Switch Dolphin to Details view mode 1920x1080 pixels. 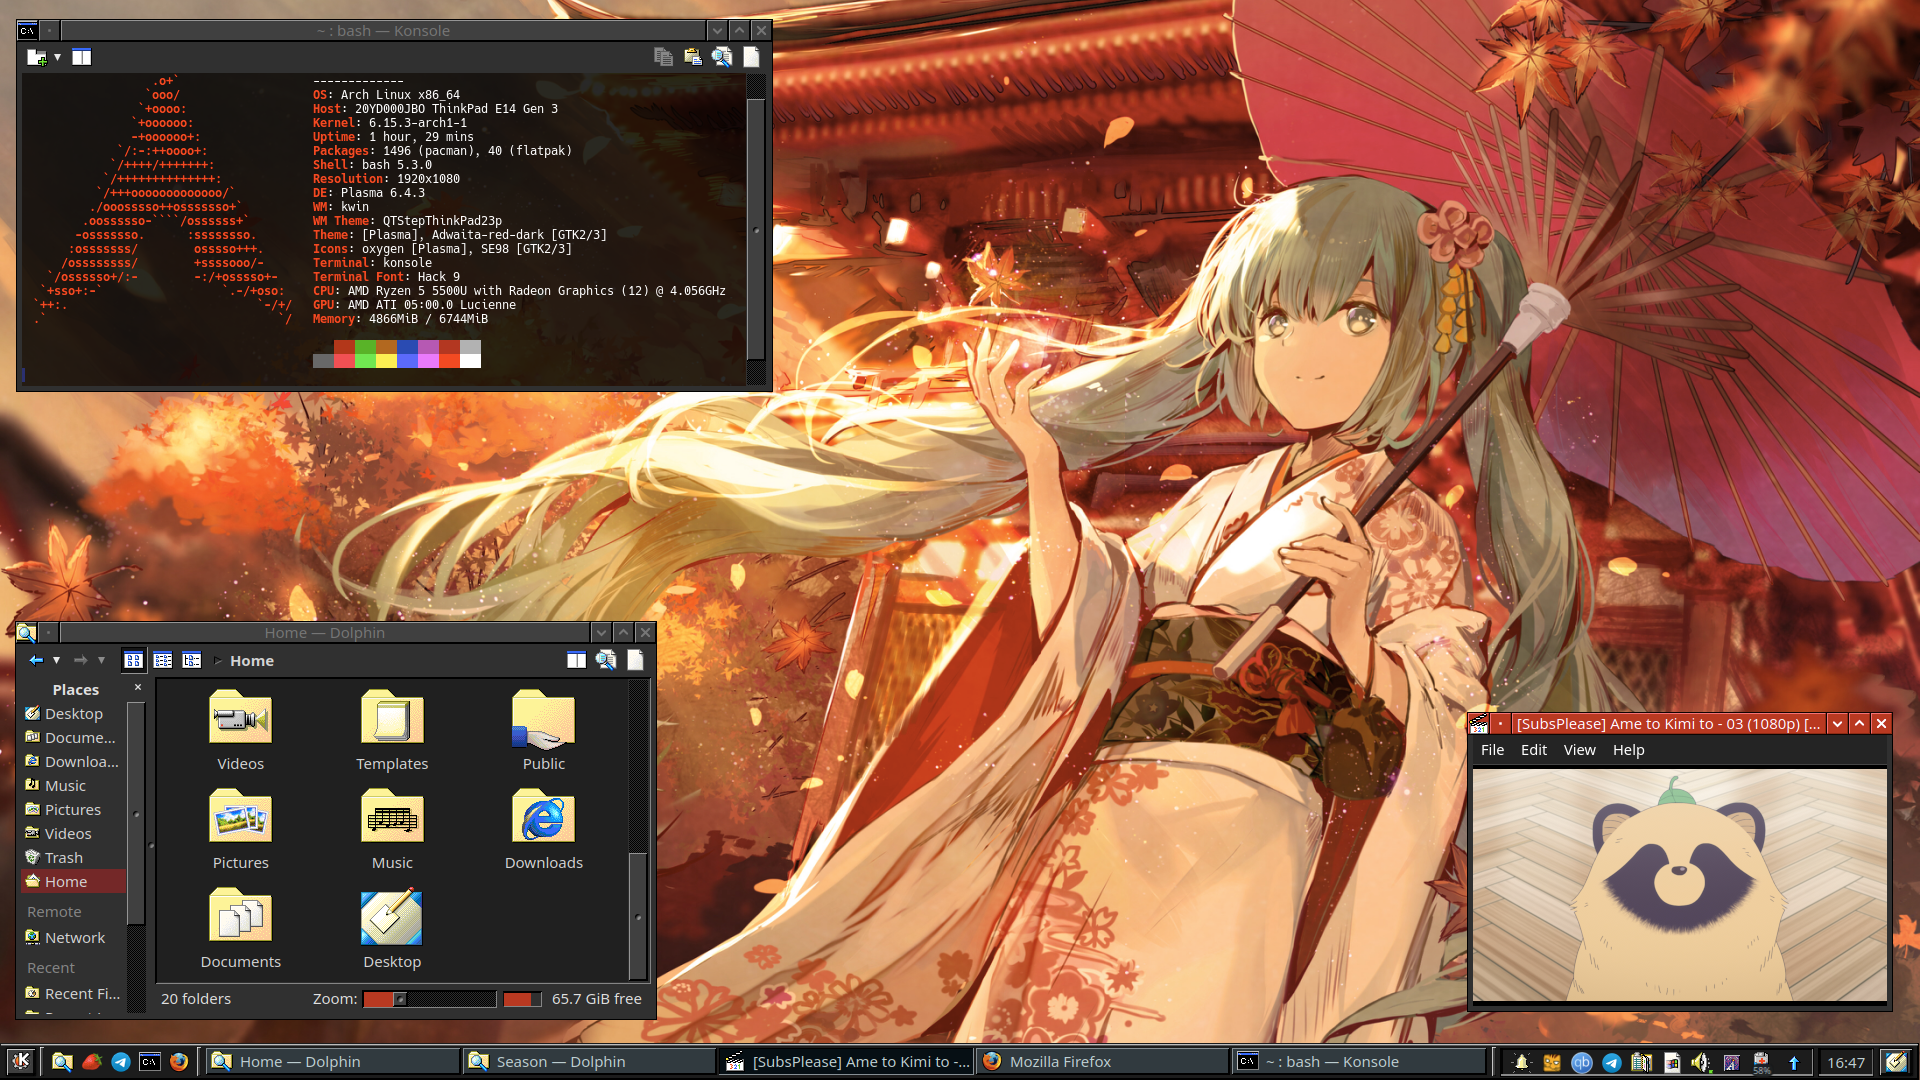191,660
